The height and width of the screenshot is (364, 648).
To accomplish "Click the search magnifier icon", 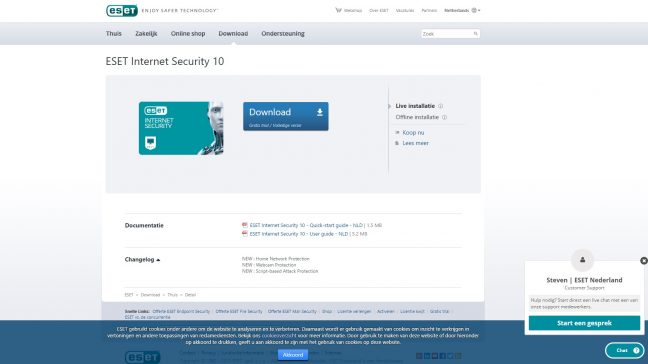I will coord(475,34).
